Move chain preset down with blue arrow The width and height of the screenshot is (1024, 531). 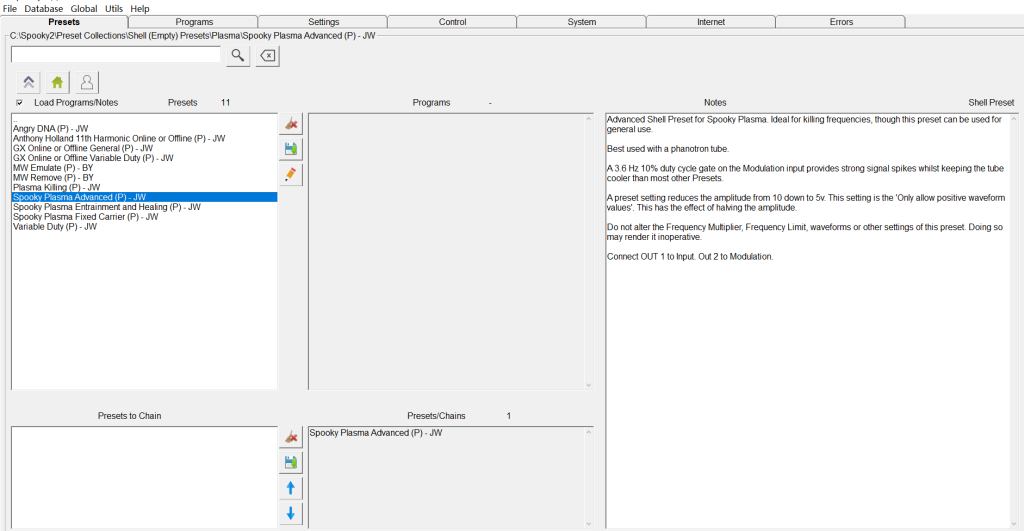pyautogui.click(x=291, y=513)
